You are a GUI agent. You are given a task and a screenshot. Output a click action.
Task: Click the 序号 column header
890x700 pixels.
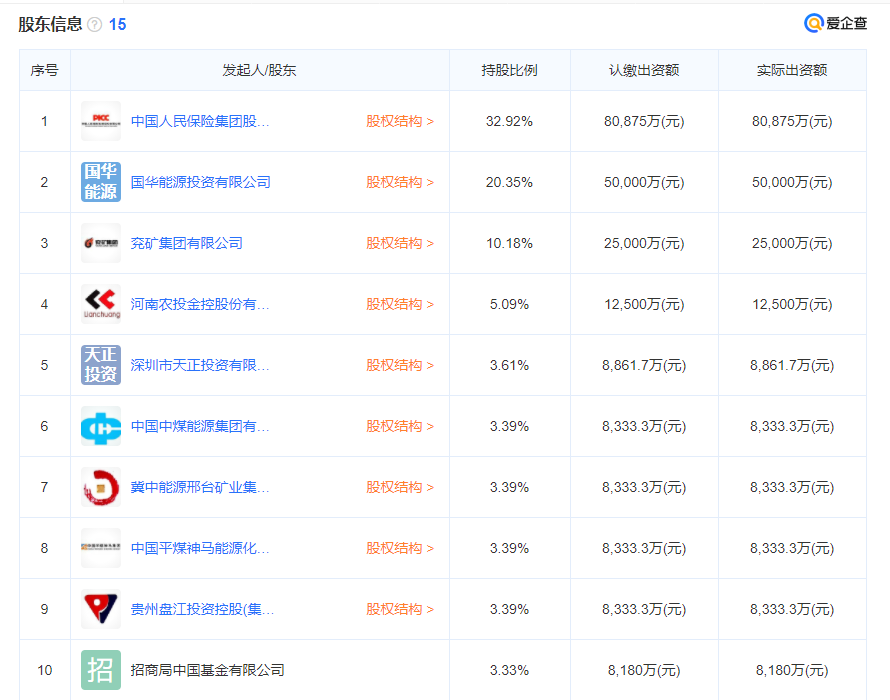point(44,70)
